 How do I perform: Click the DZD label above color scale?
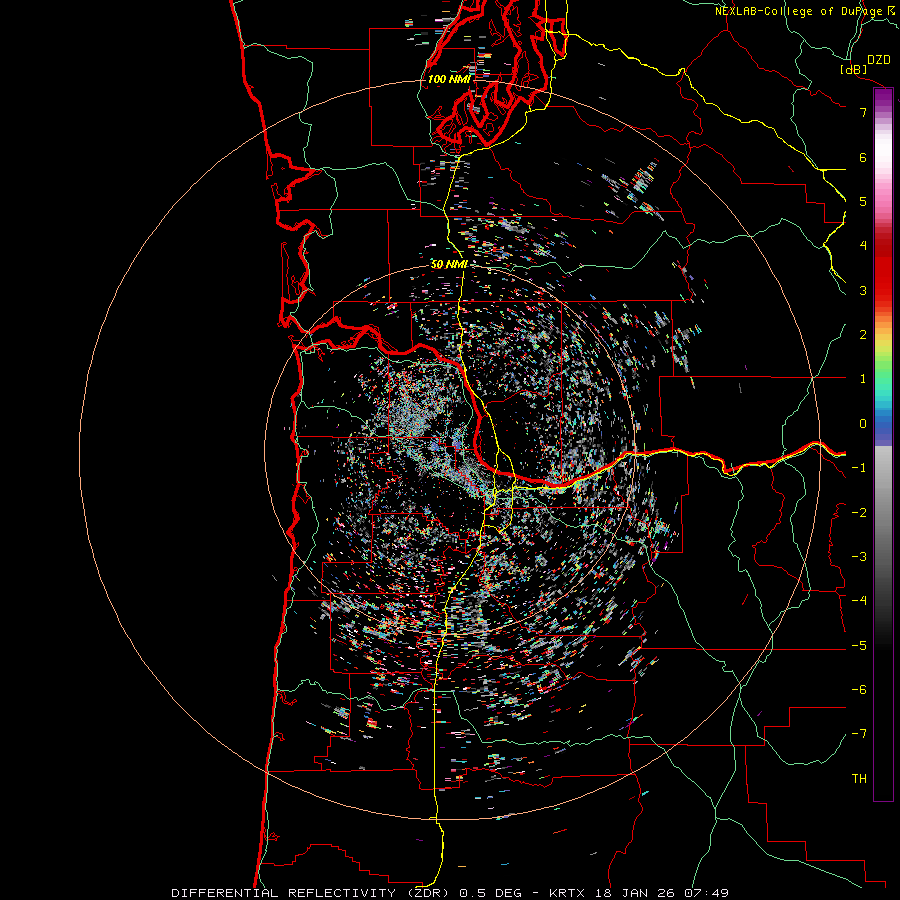point(879,60)
